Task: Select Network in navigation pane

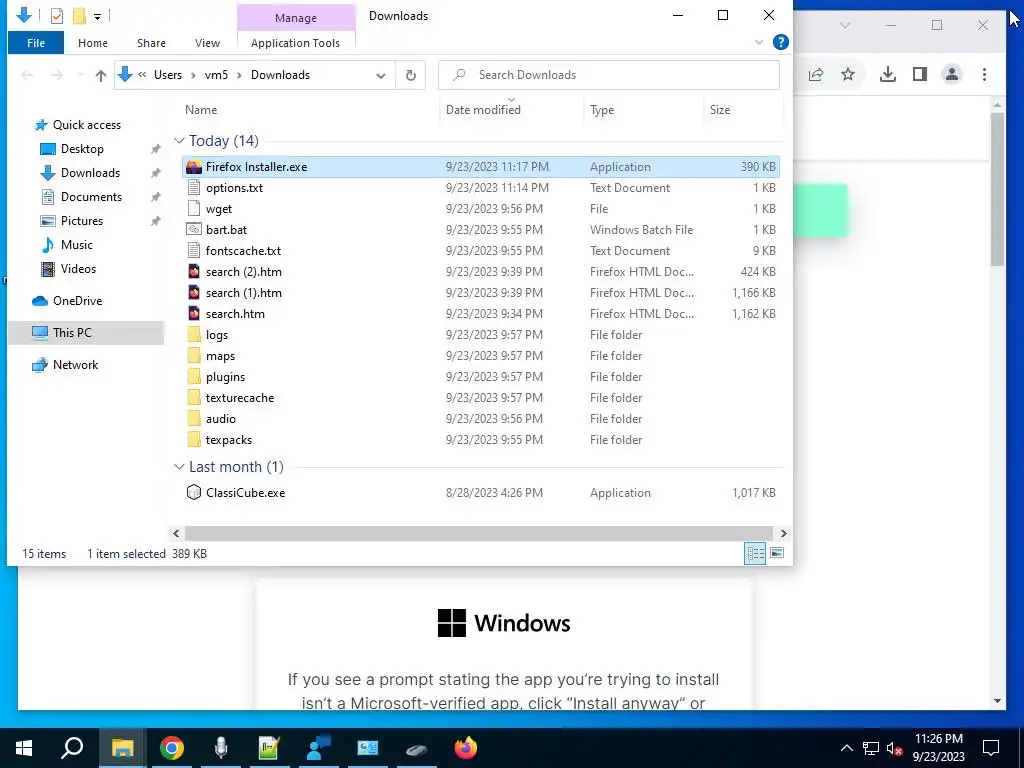Action: (x=75, y=365)
